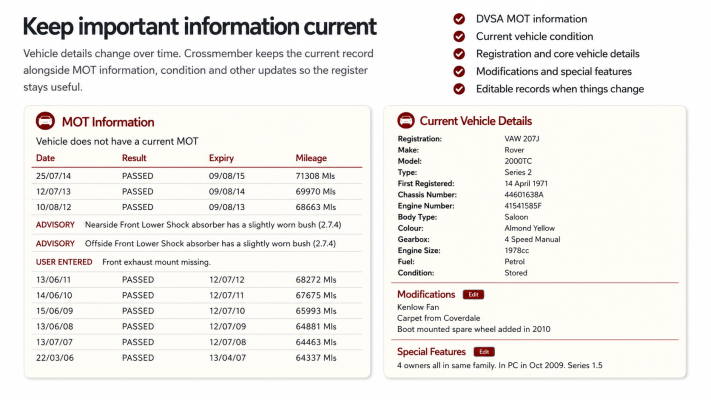Click the Current Vehicle Details heading
This screenshot has width=711, height=400.
[476, 121]
